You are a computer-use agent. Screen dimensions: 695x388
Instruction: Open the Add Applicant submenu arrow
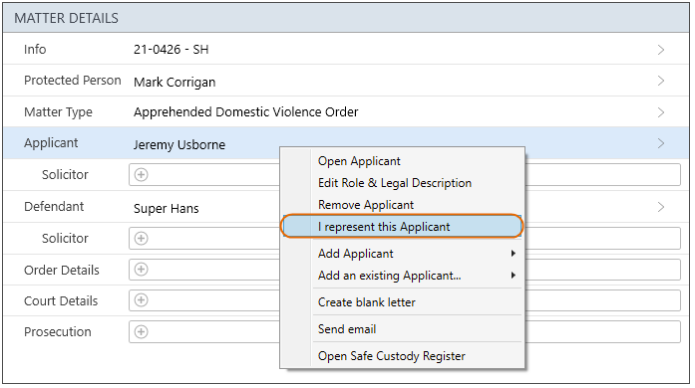click(513, 254)
